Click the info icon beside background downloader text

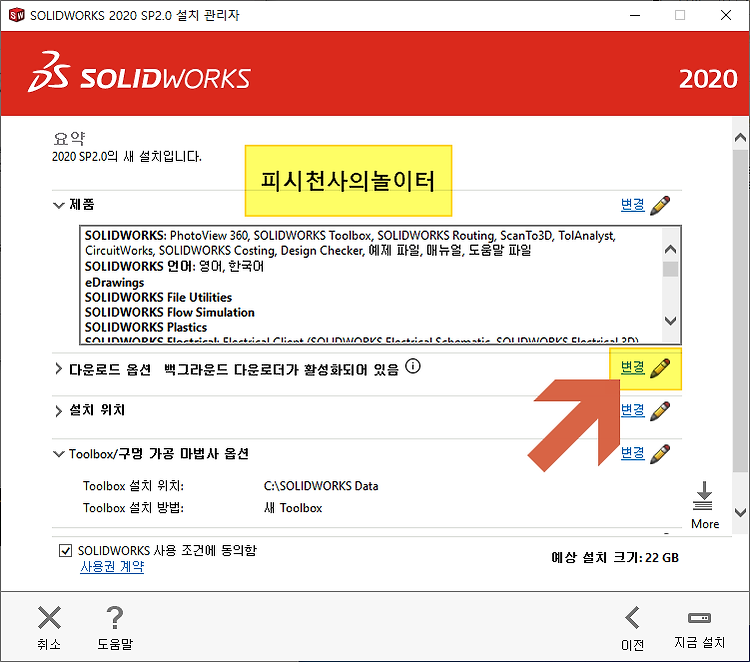pos(413,366)
